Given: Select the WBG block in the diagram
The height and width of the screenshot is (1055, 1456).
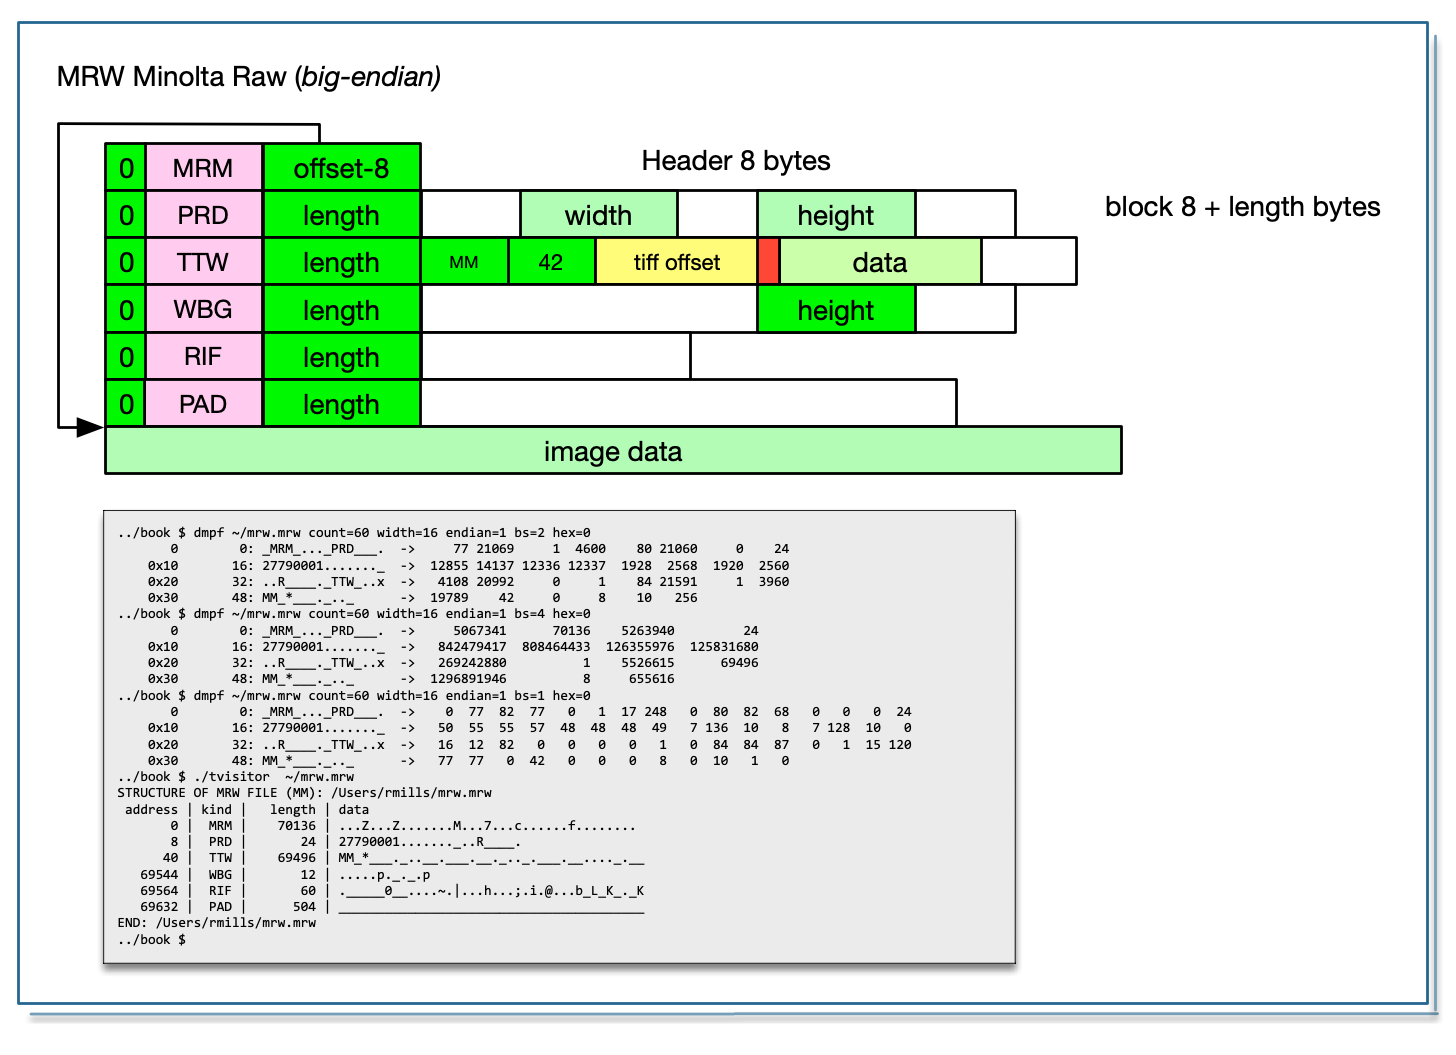Looking at the screenshot, I should pyautogui.click(x=203, y=309).
